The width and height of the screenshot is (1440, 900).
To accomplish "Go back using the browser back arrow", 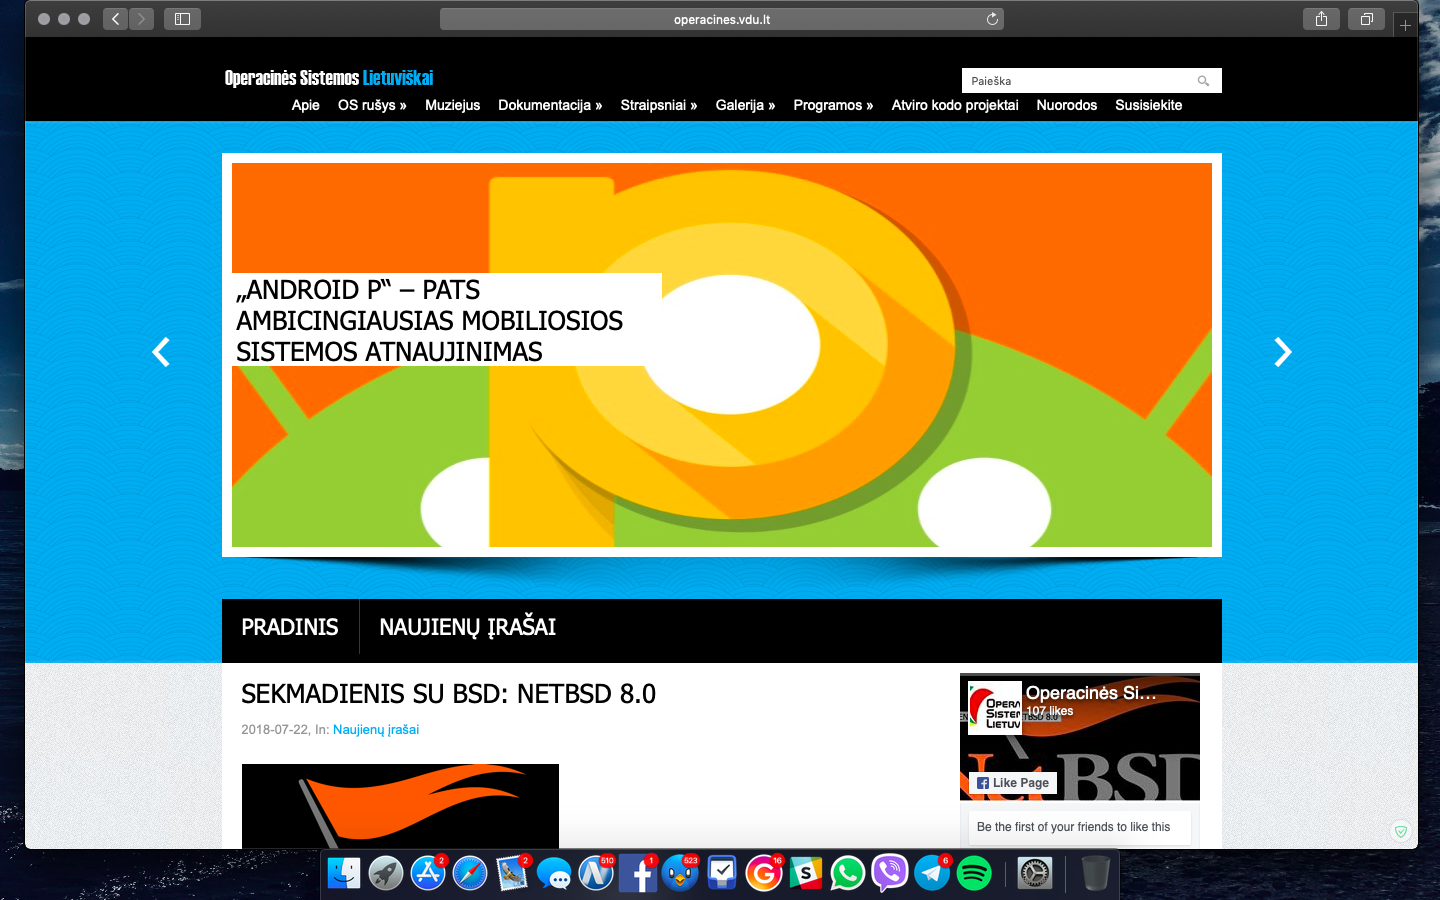I will [x=116, y=19].
